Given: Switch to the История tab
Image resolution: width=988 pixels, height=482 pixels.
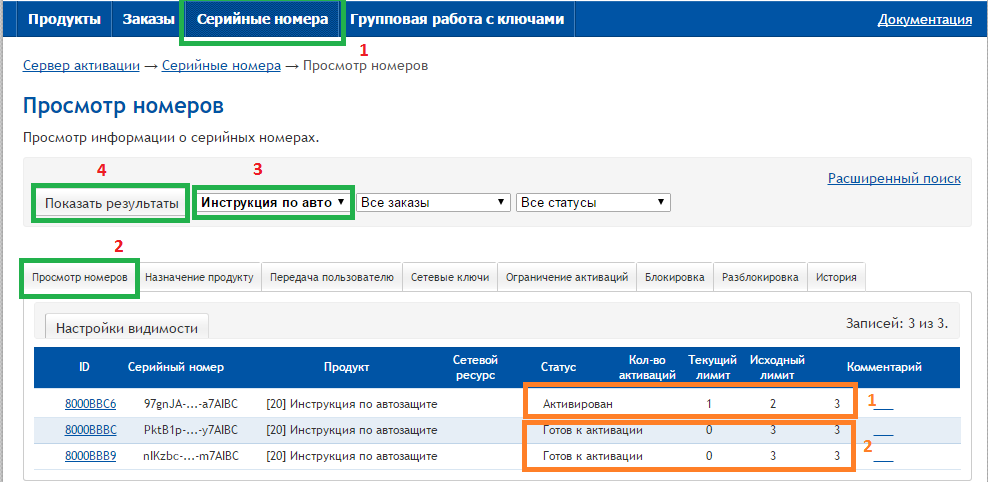Looking at the screenshot, I should pos(835,277).
